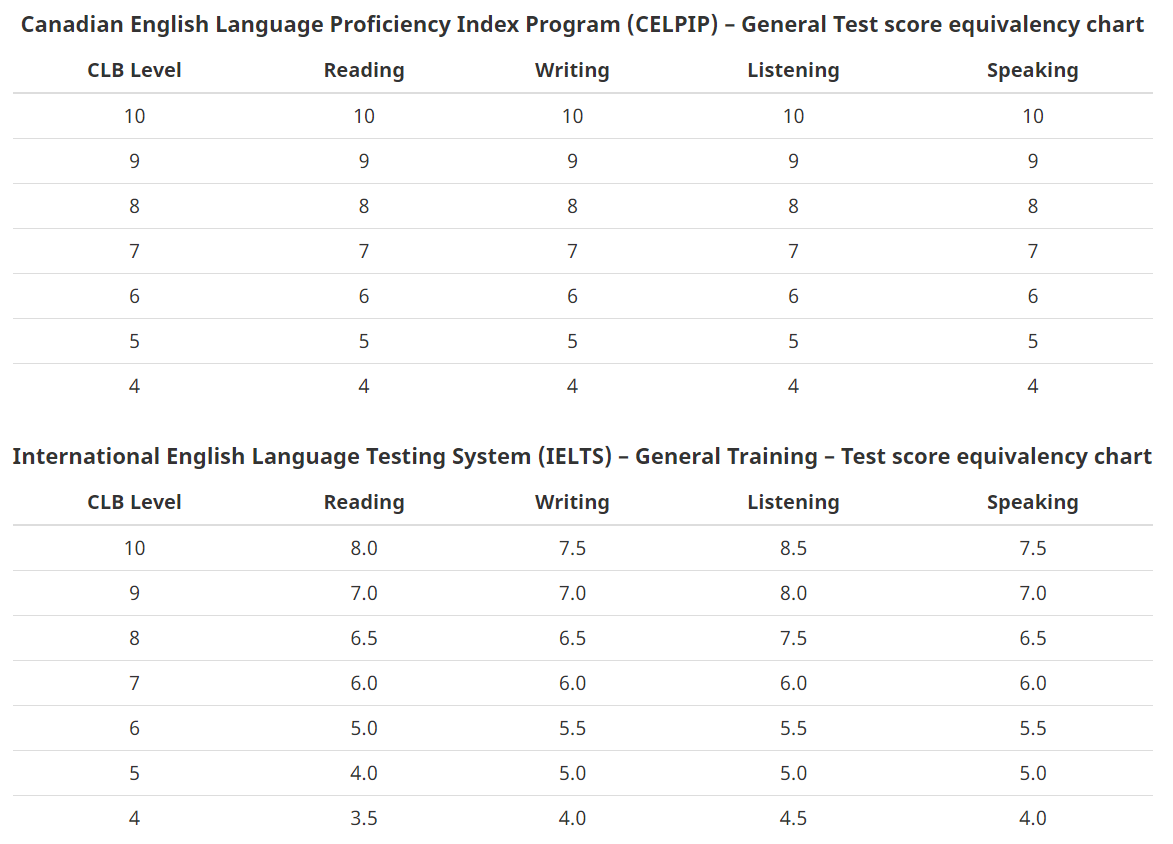Click CELPIP Writing score for CLB 9
This screenshot has width=1173, height=844.
pyautogui.click(x=572, y=162)
